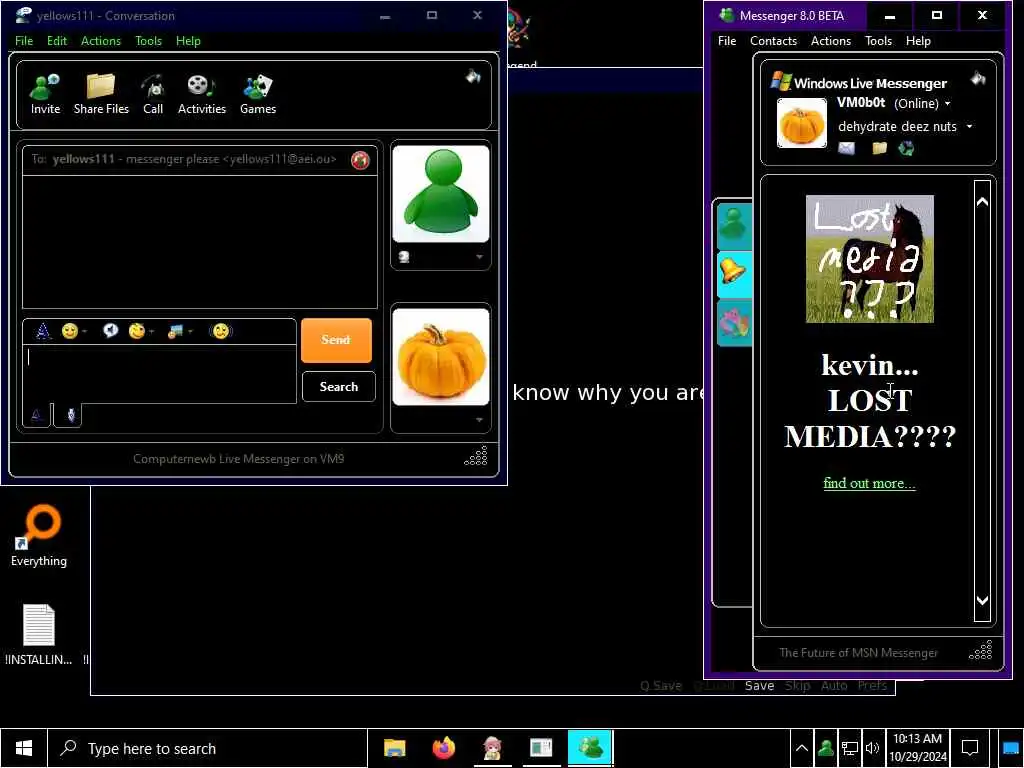Screen dimensions: 1024x768
Task: Open the font formatting icon above message box
Action: coord(43,331)
